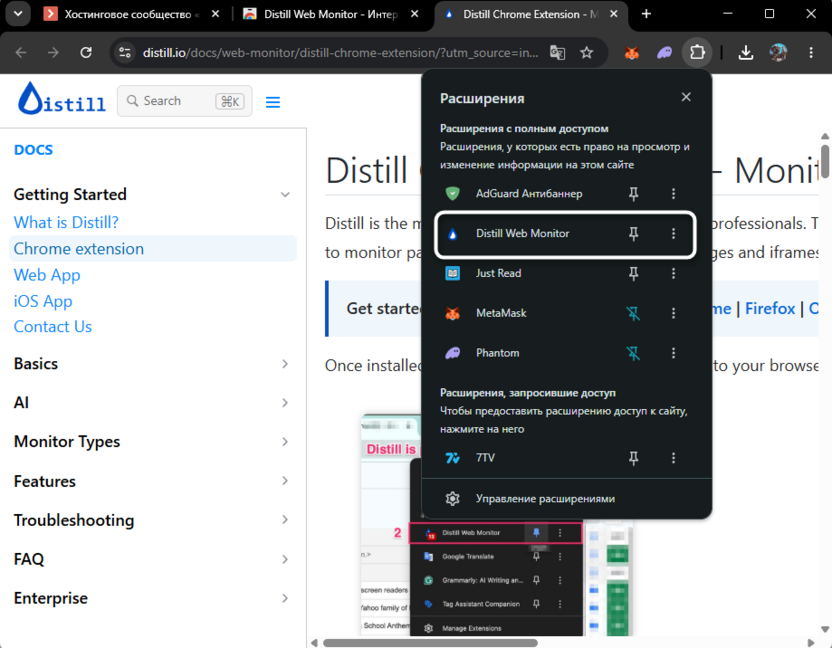Pin the Just Read extension

click(x=634, y=273)
